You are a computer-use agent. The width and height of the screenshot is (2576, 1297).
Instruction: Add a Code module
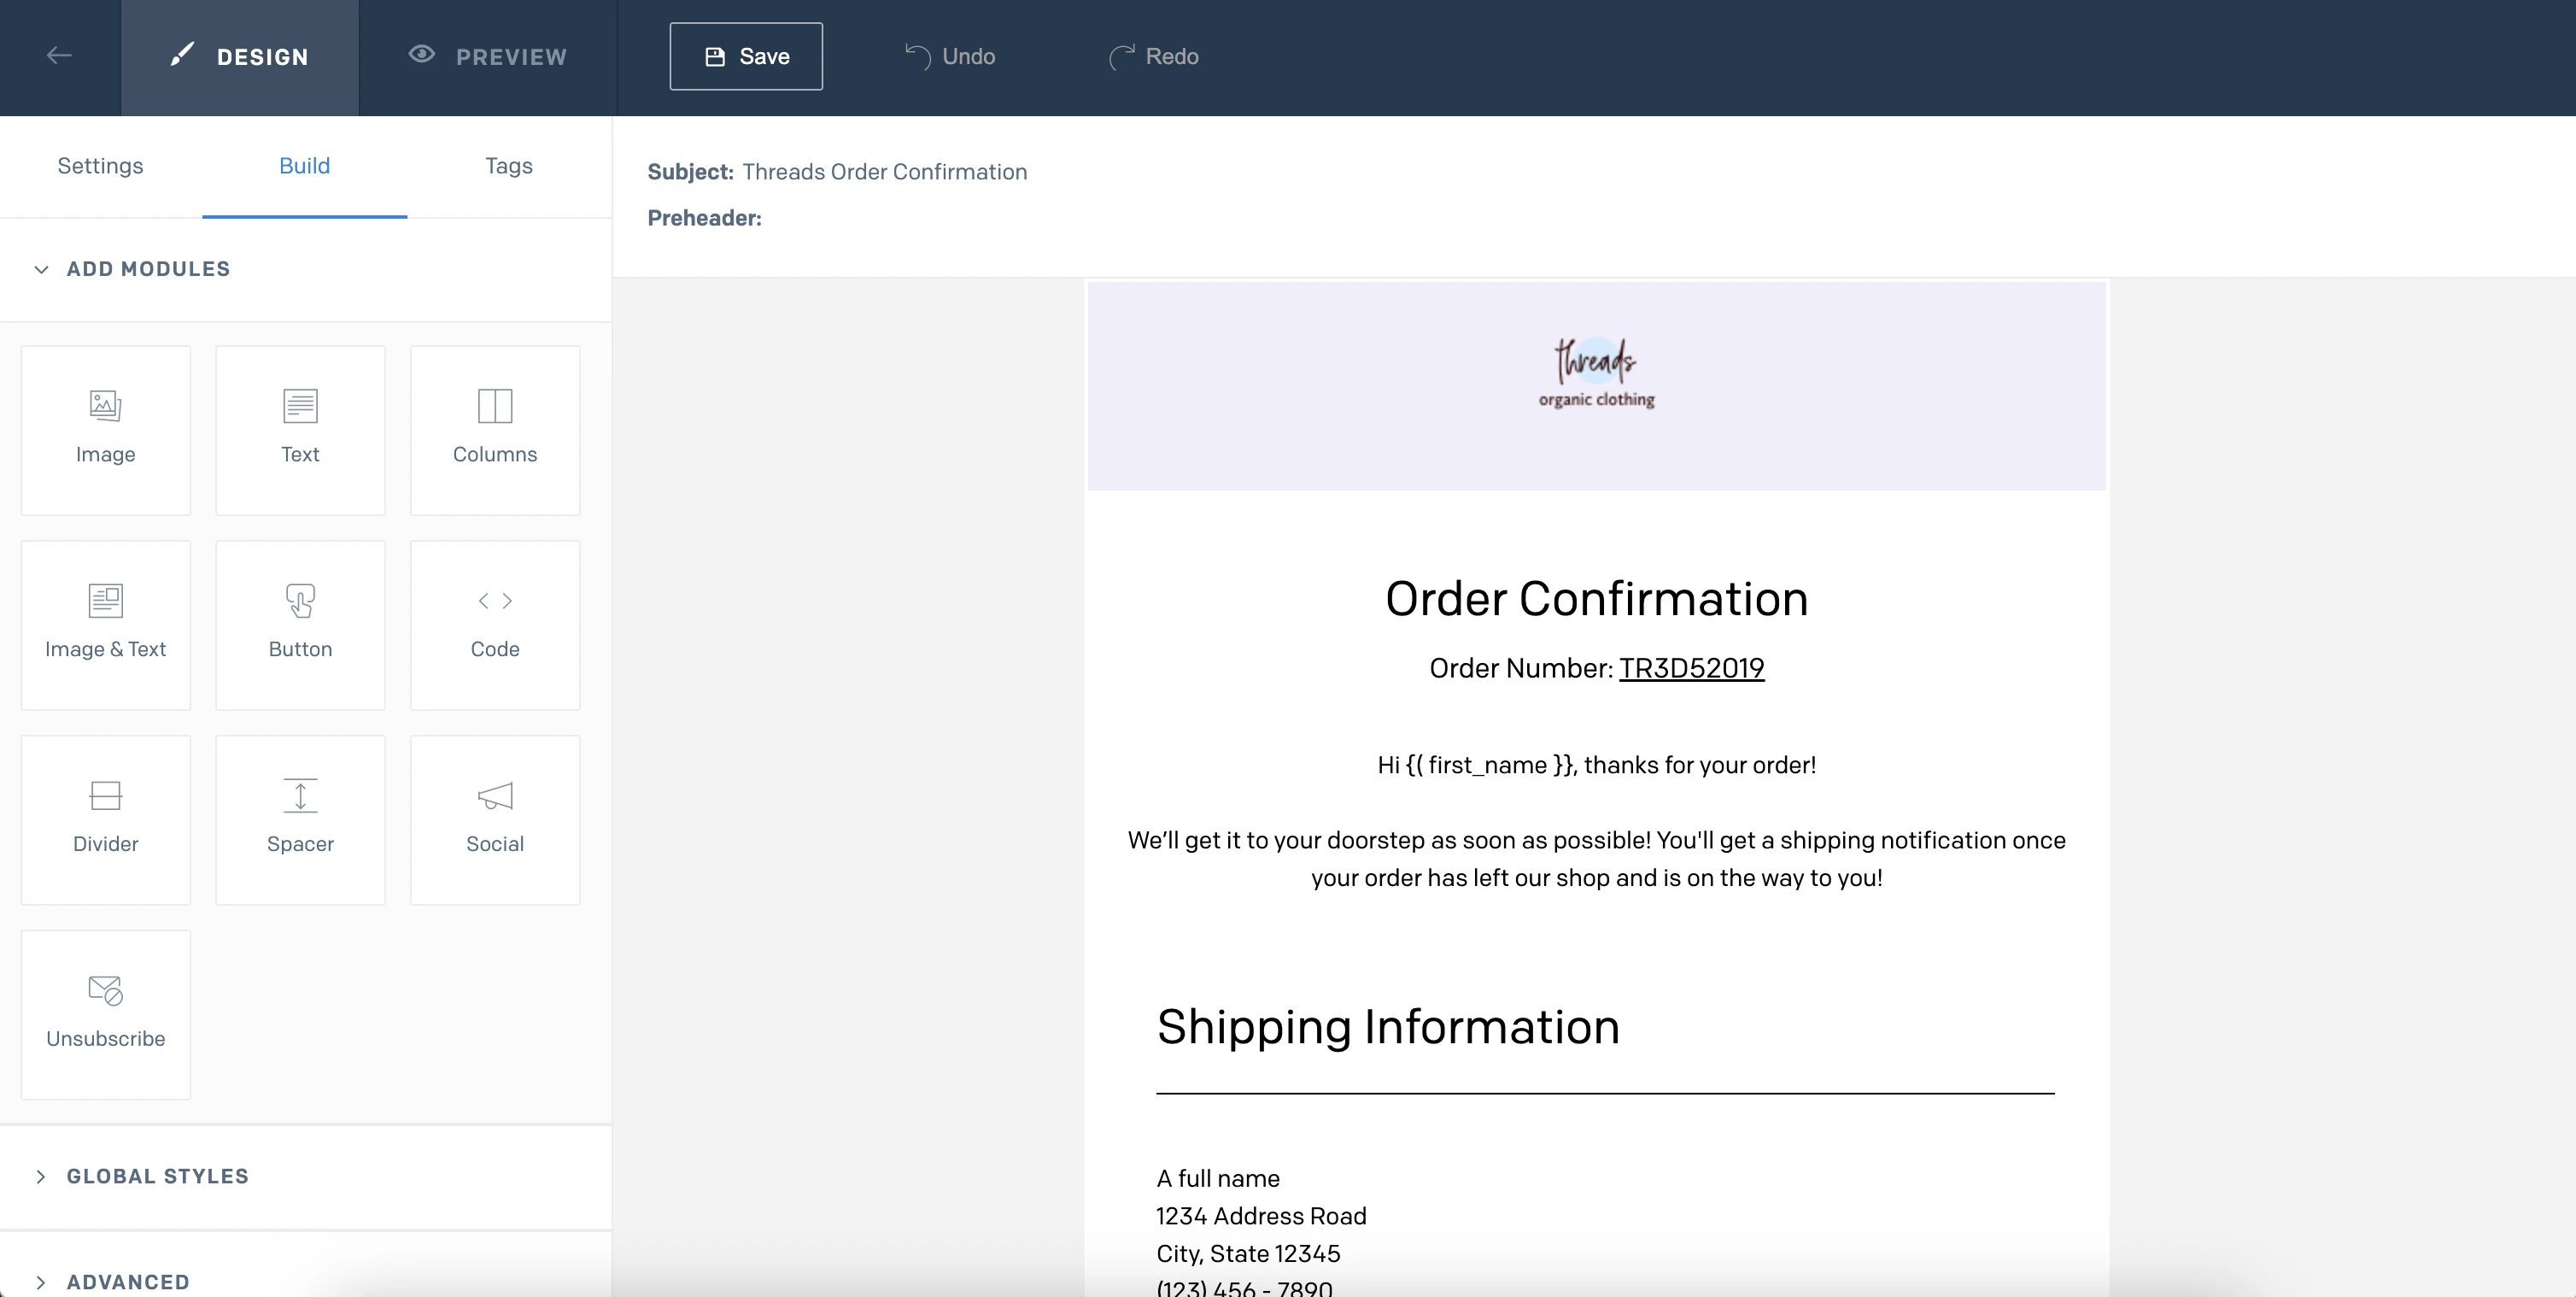(x=495, y=625)
